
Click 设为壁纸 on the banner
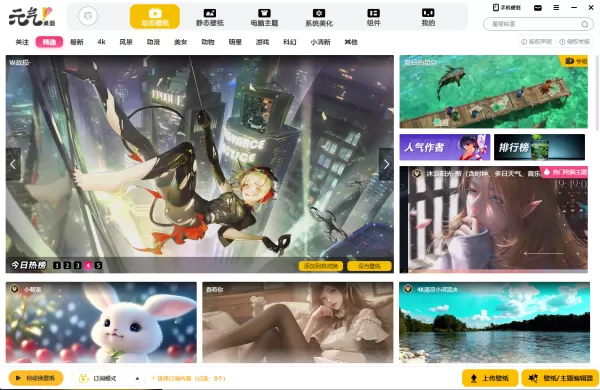point(370,266)
